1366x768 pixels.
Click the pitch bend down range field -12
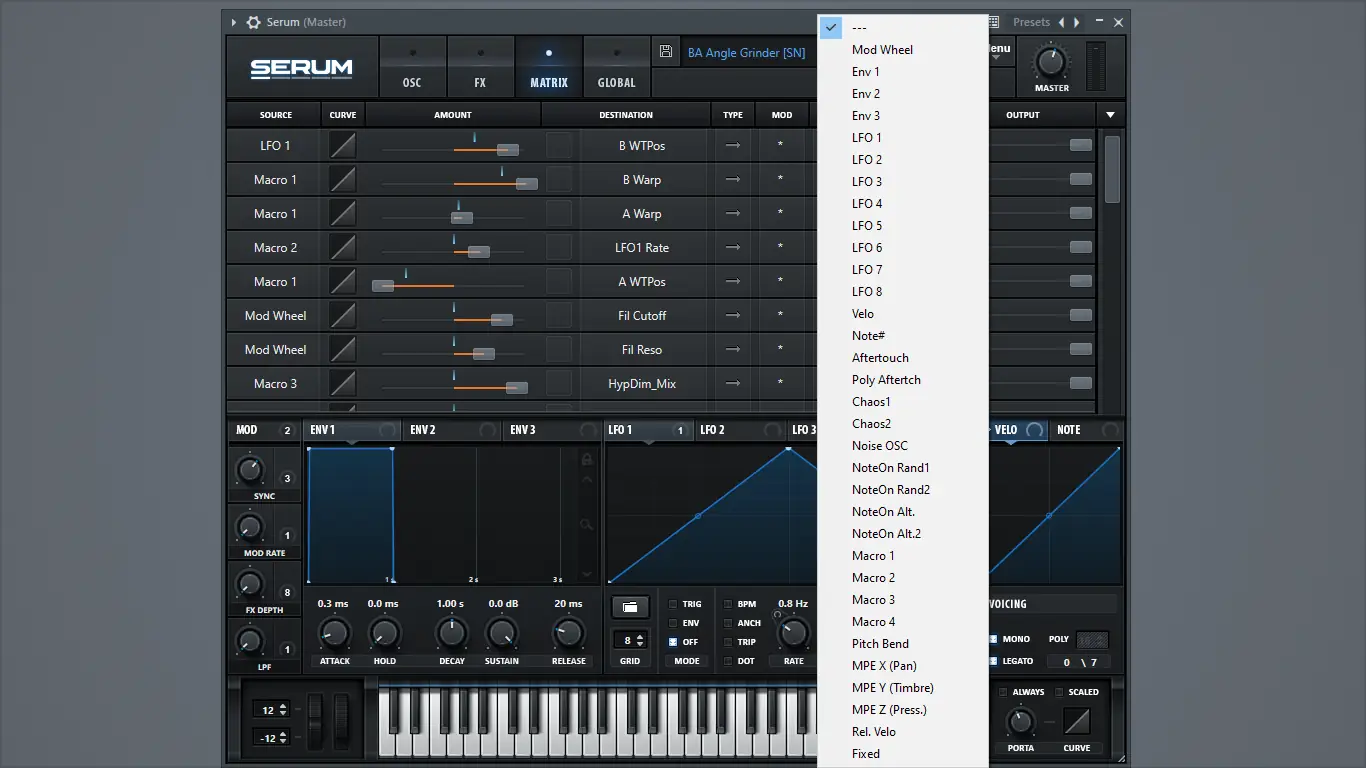271,738
